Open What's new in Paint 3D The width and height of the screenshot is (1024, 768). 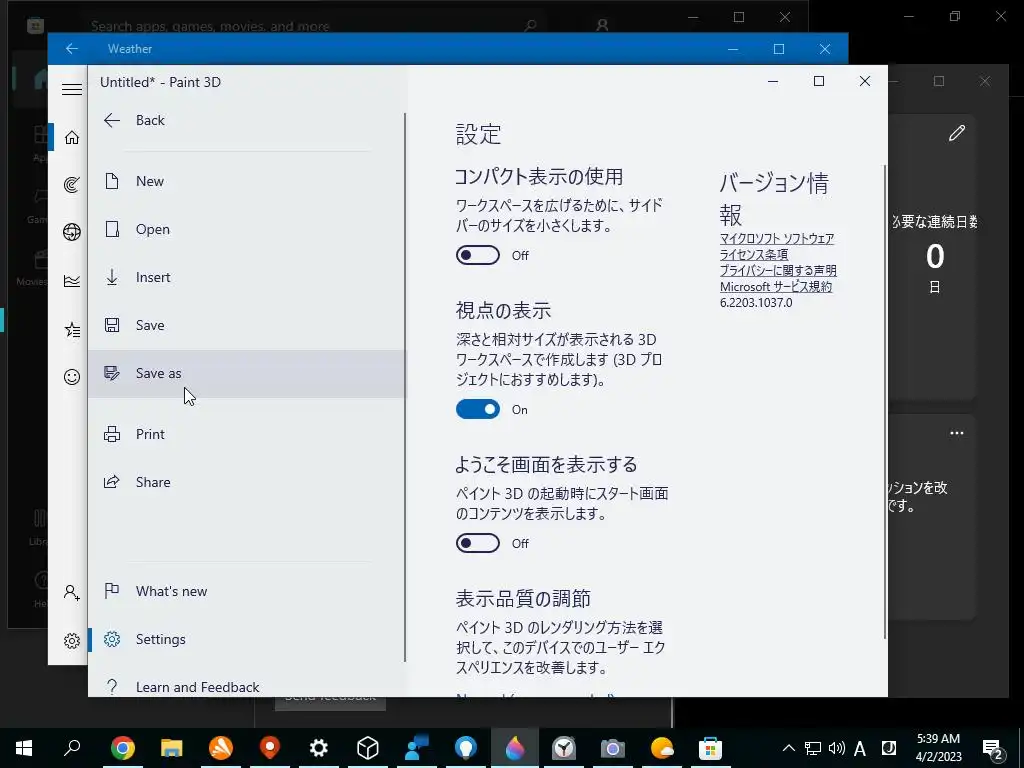[x=247, y=591]
